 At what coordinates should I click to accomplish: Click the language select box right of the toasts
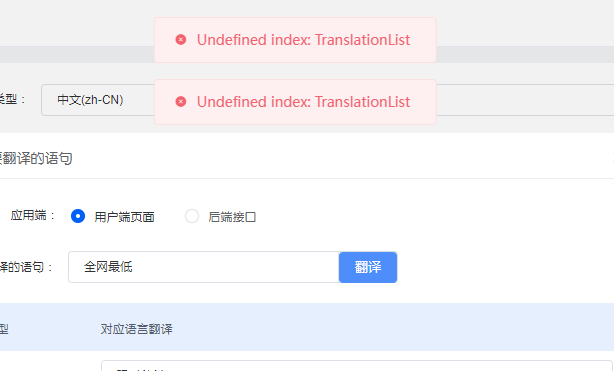pyautogui.click(x=525, y=100)
